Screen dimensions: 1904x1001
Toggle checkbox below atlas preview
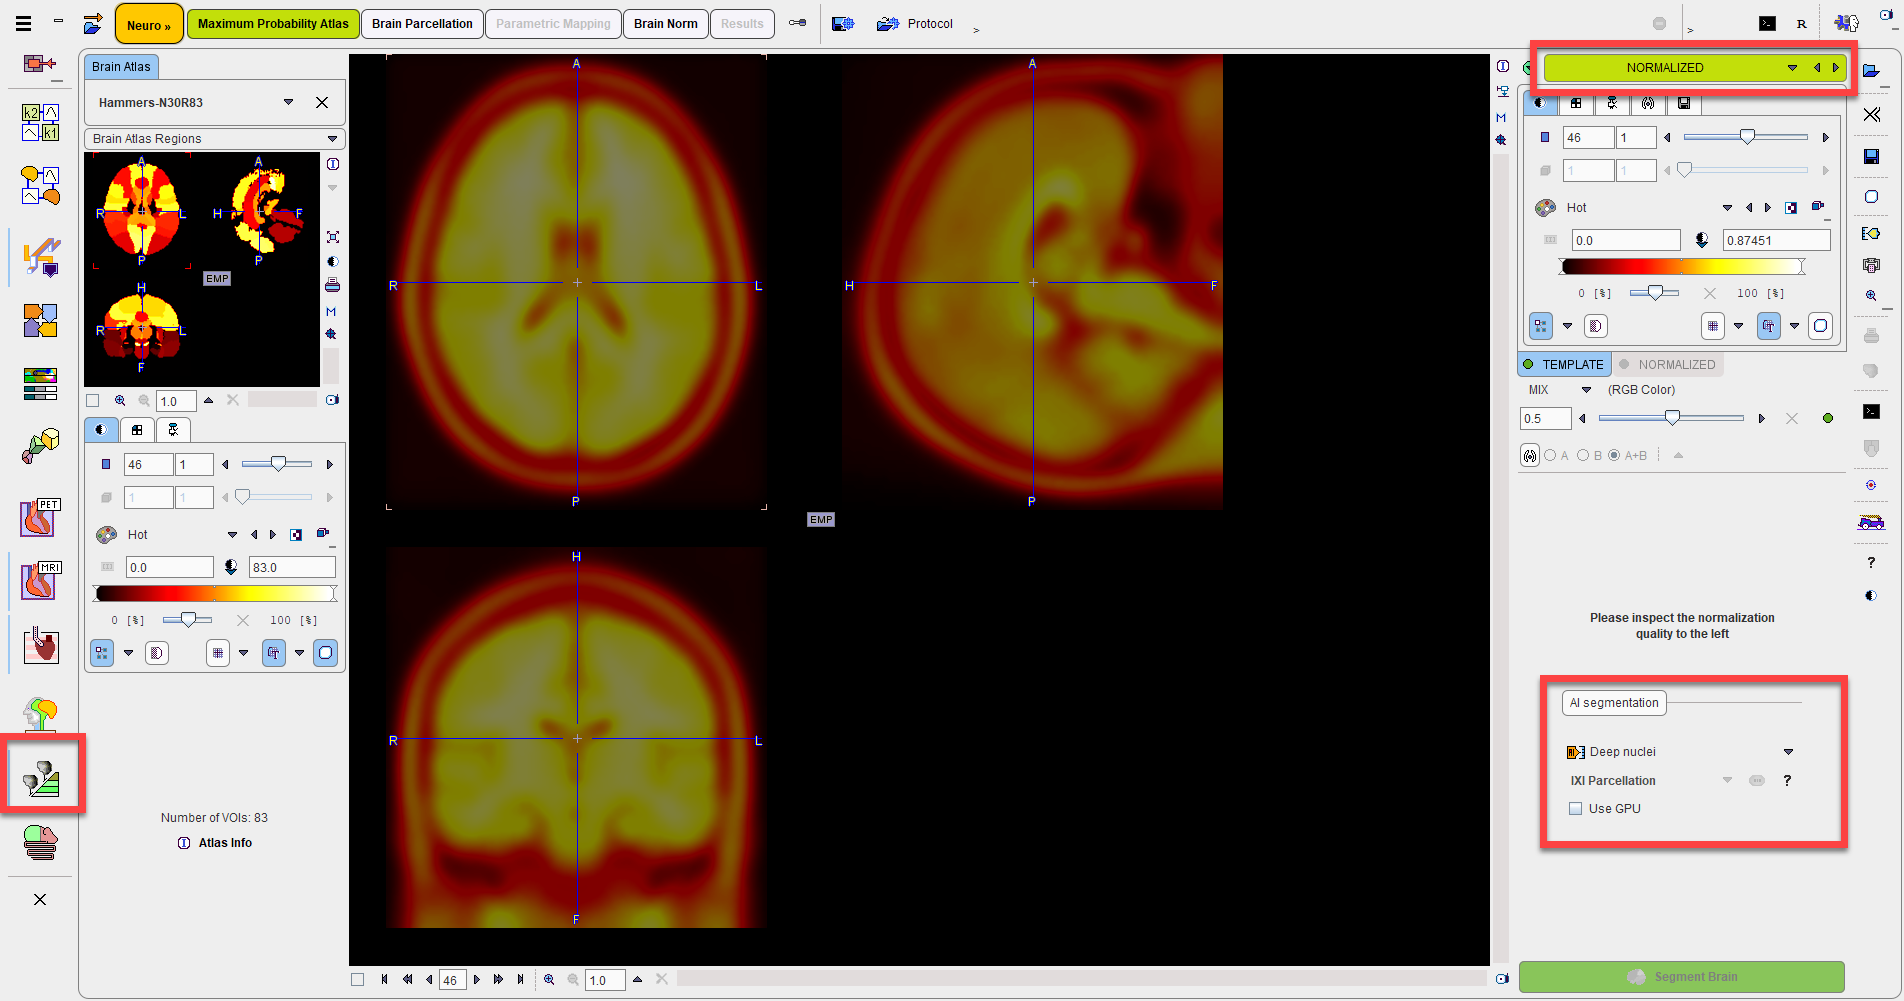coord(93,401)
